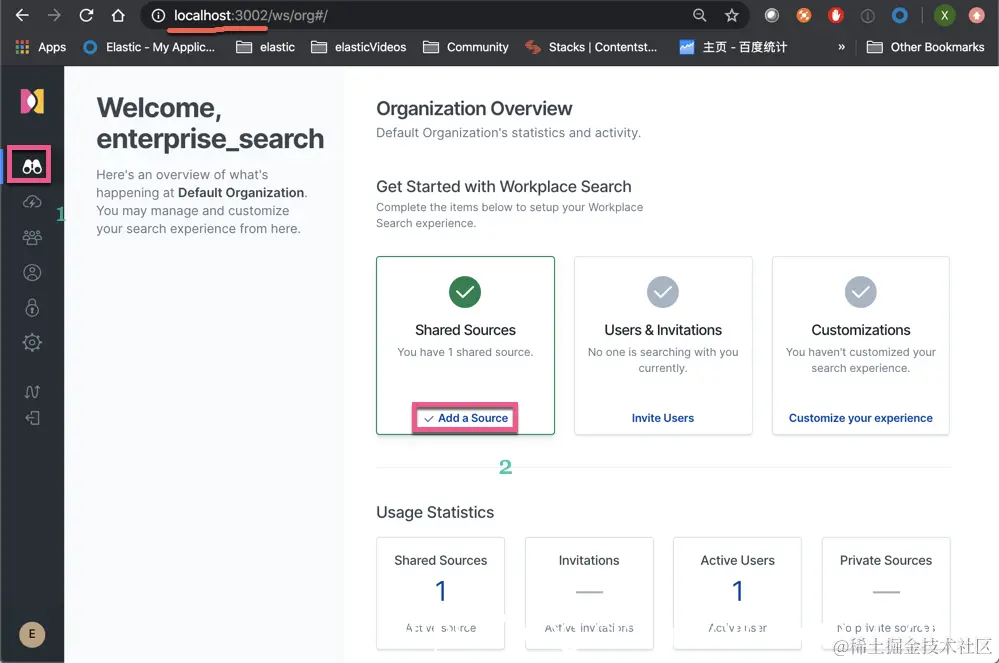
Task: Open the elastic bookmark folder
Action: [x=265, y=47]
